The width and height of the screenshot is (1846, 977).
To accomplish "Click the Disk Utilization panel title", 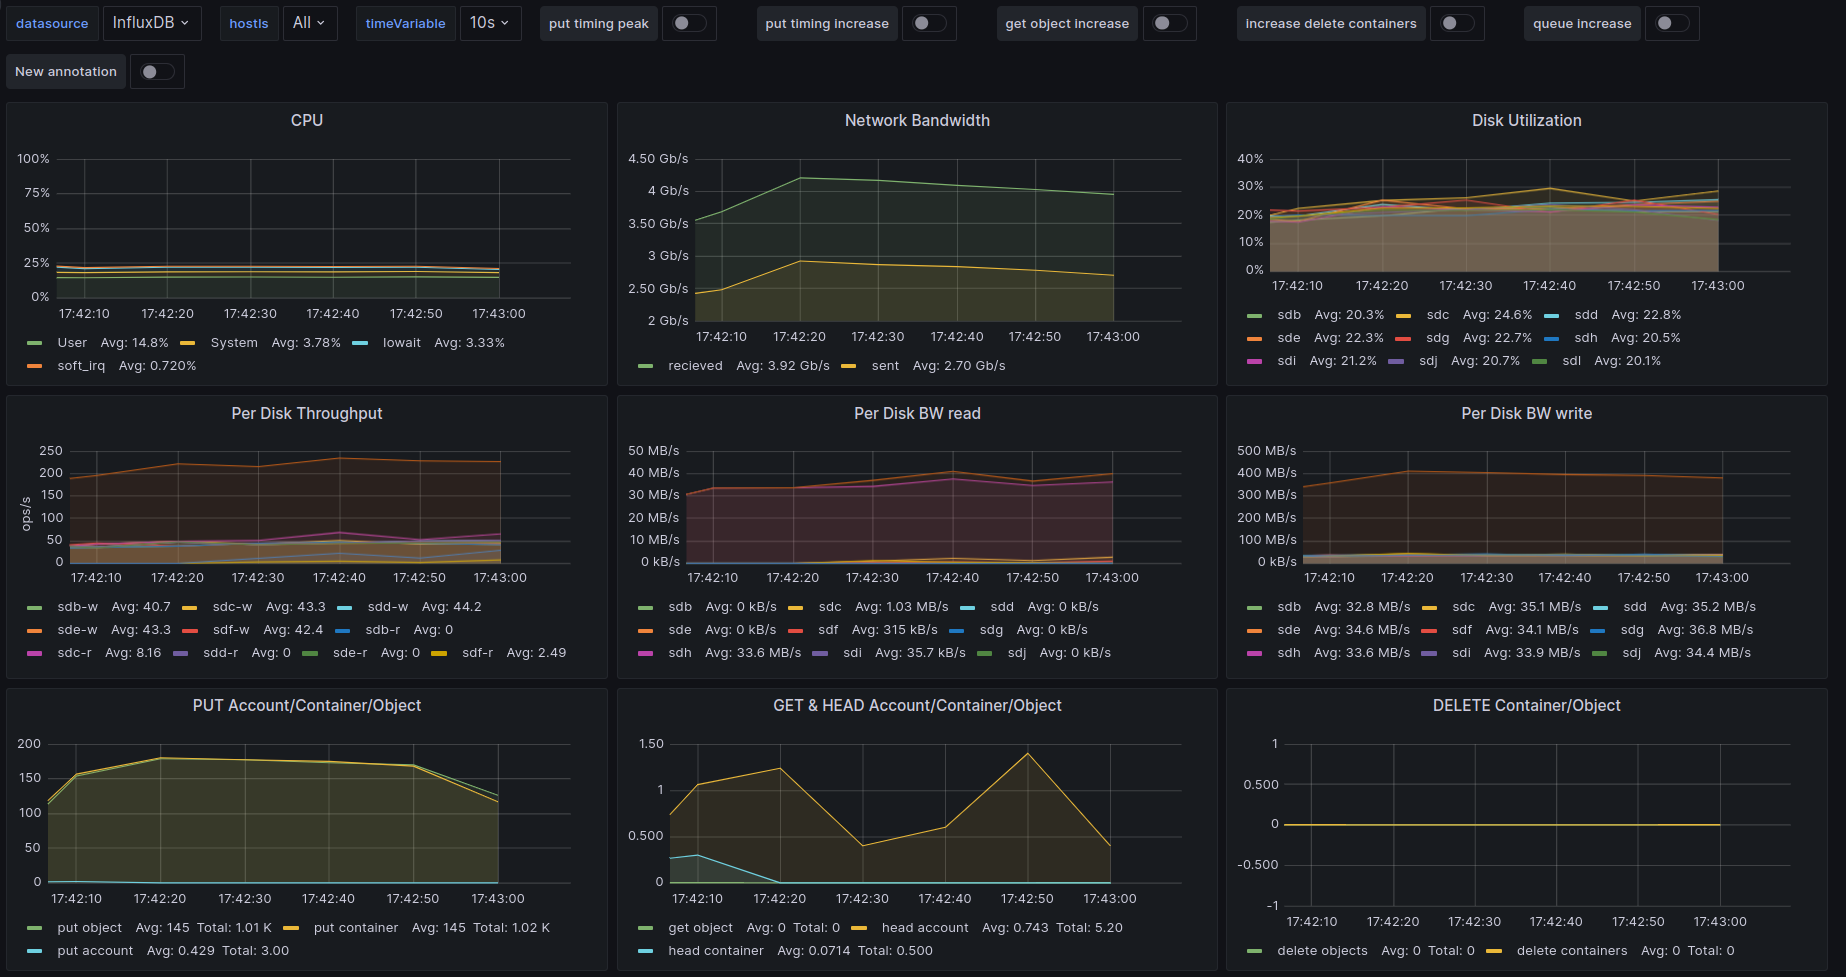I will 1526,120.
